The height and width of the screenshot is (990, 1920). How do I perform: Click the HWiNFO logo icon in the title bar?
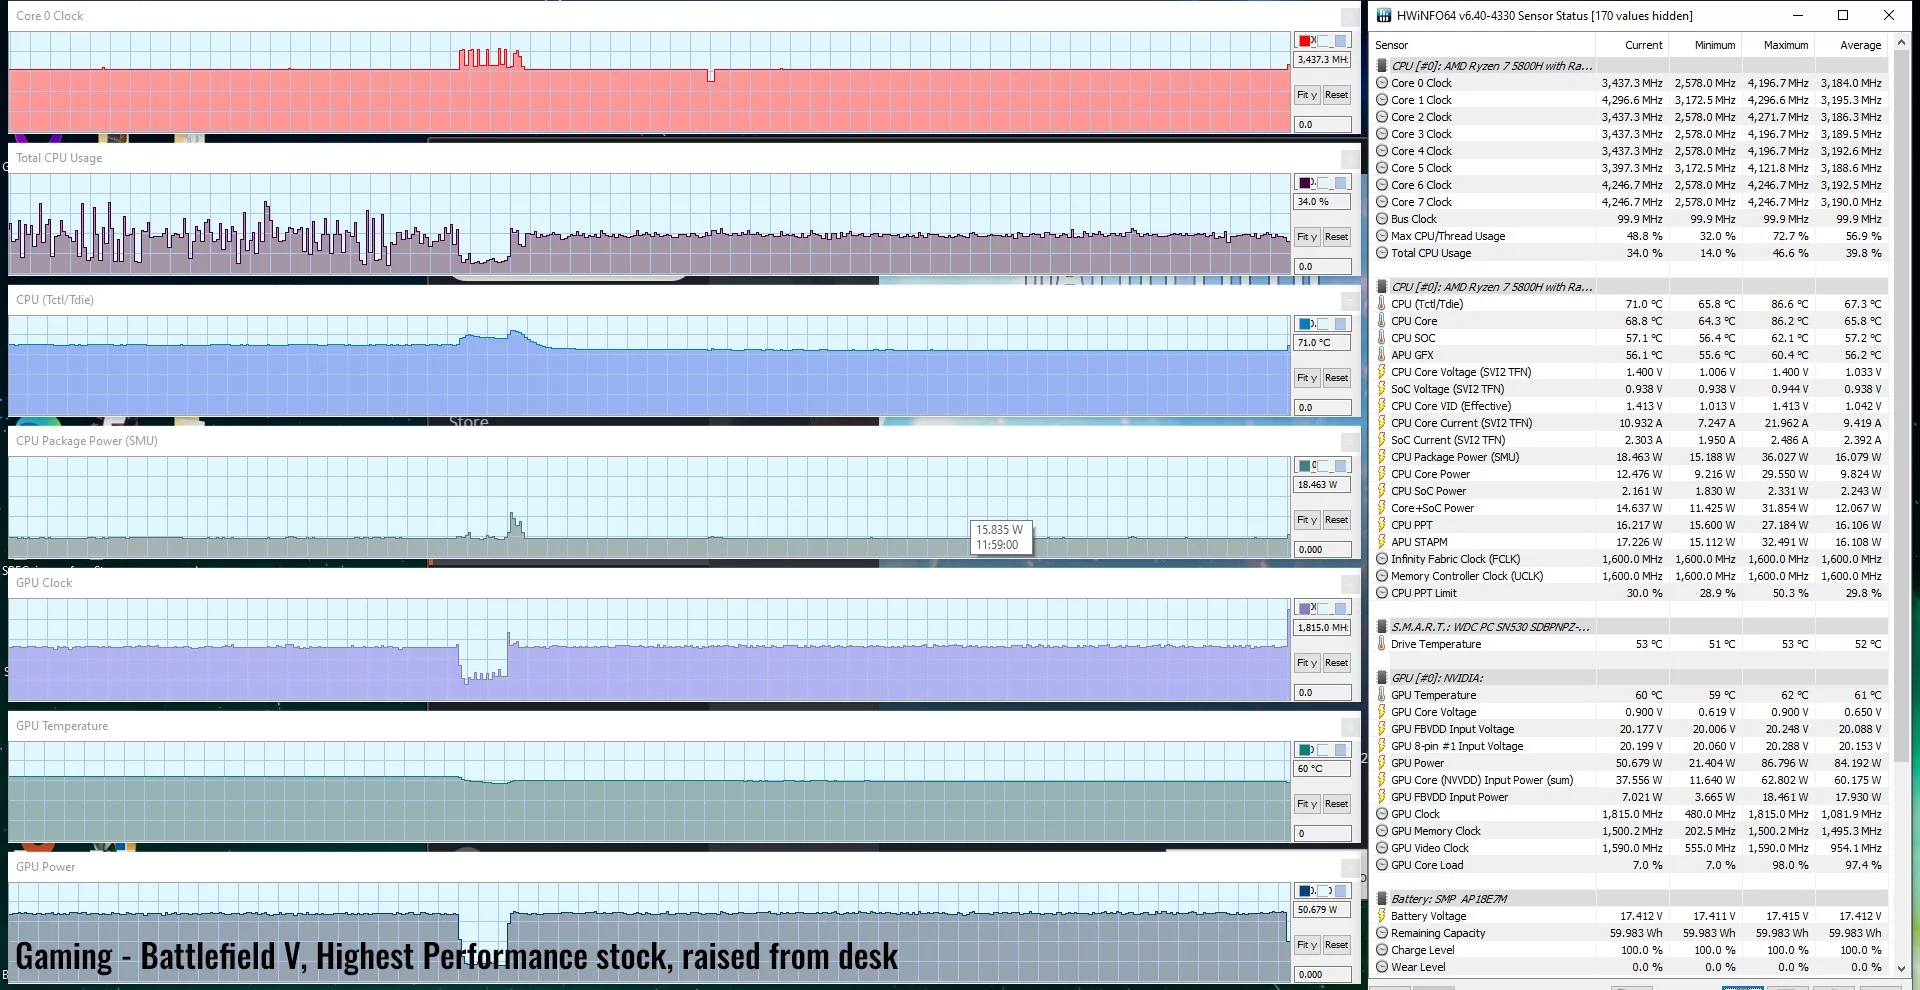[1385, 15]
